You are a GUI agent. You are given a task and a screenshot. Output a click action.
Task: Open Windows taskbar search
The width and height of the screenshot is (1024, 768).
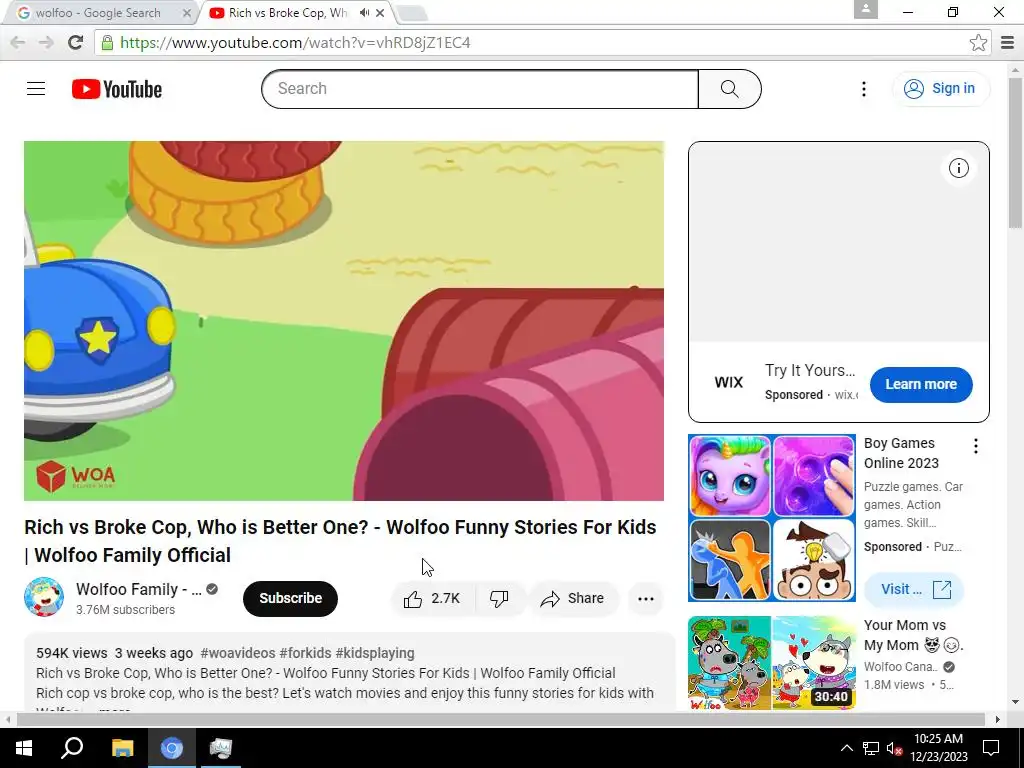pyautogui.click(x=72, y=748)
